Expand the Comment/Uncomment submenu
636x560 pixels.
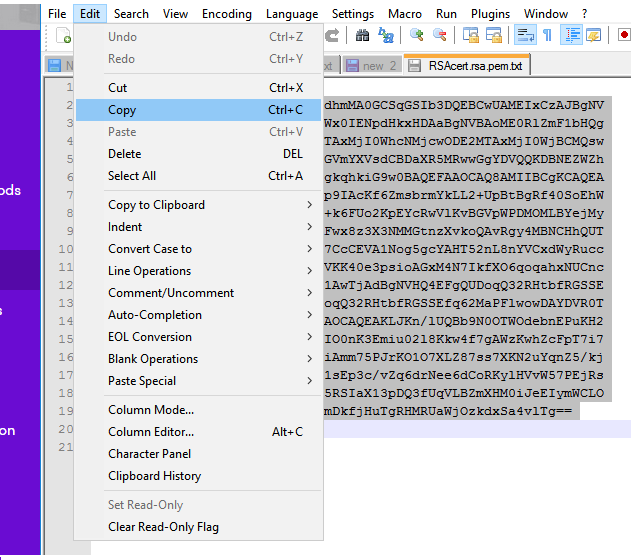(x=199, y=292)
